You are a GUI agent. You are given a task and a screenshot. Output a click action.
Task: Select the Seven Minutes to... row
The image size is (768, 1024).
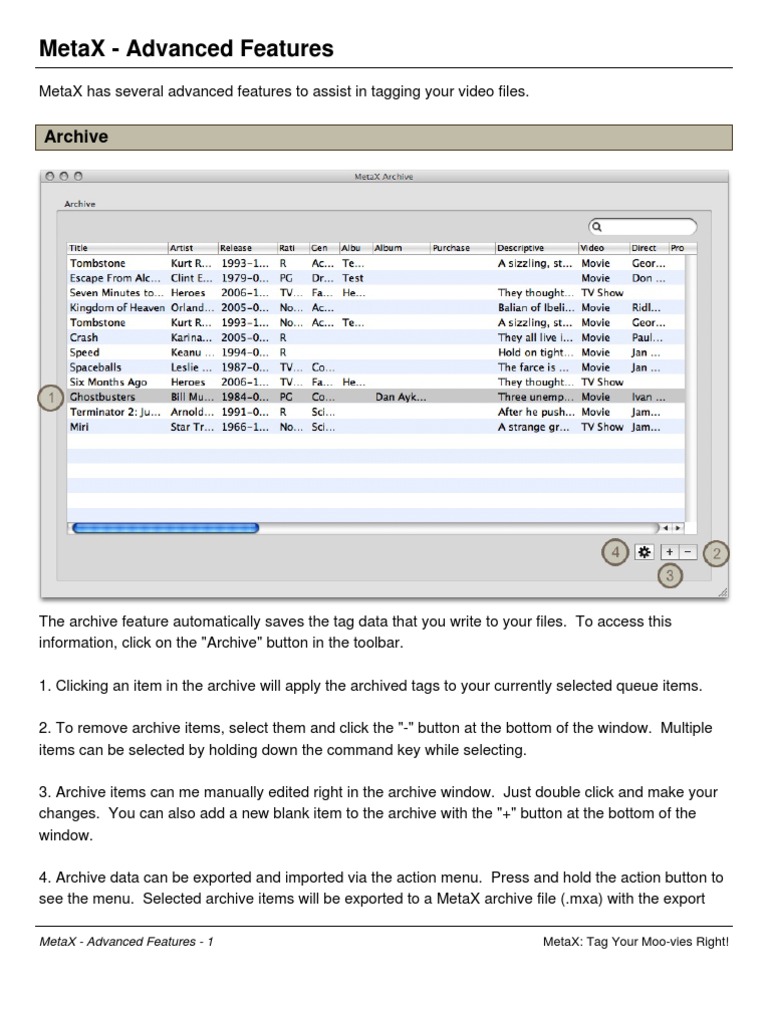click(x=376, y=293)
